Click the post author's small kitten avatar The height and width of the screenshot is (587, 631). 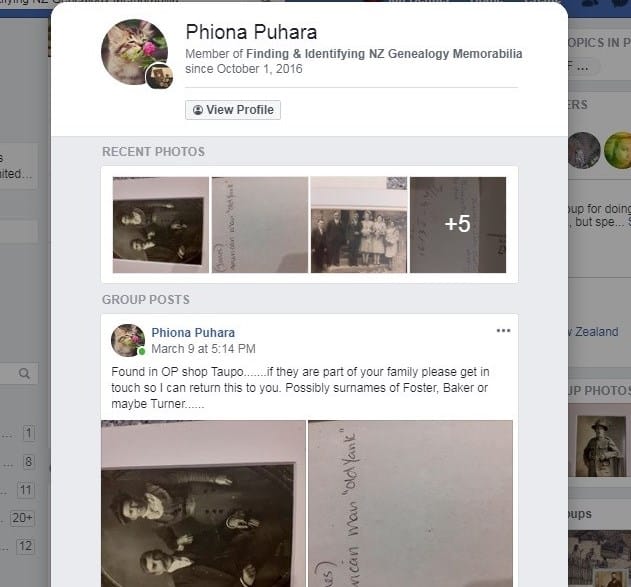(x=128, y=340)
